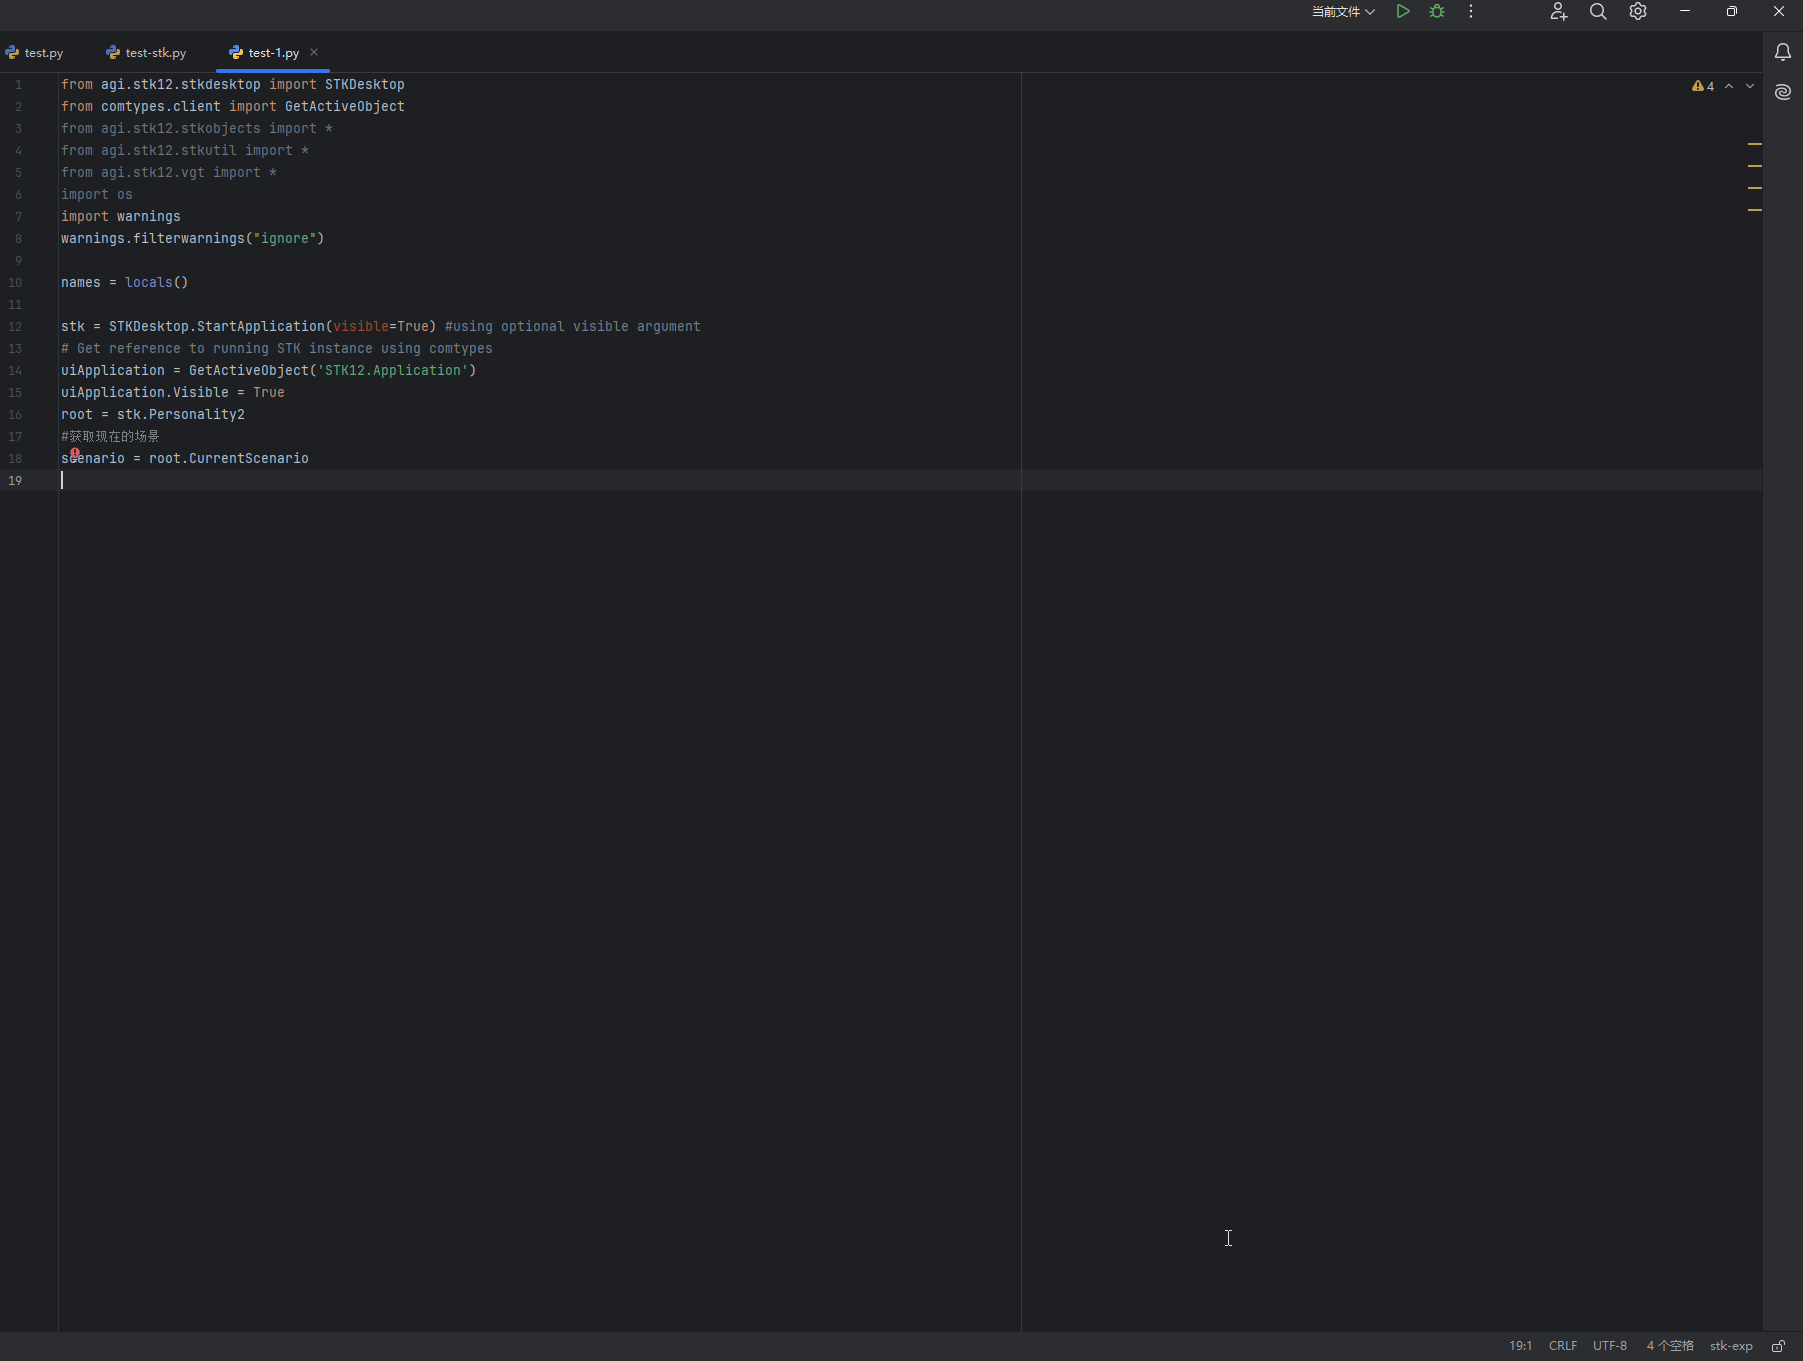Click the 19:1 cursor position indicator

coord(1520,1346)
